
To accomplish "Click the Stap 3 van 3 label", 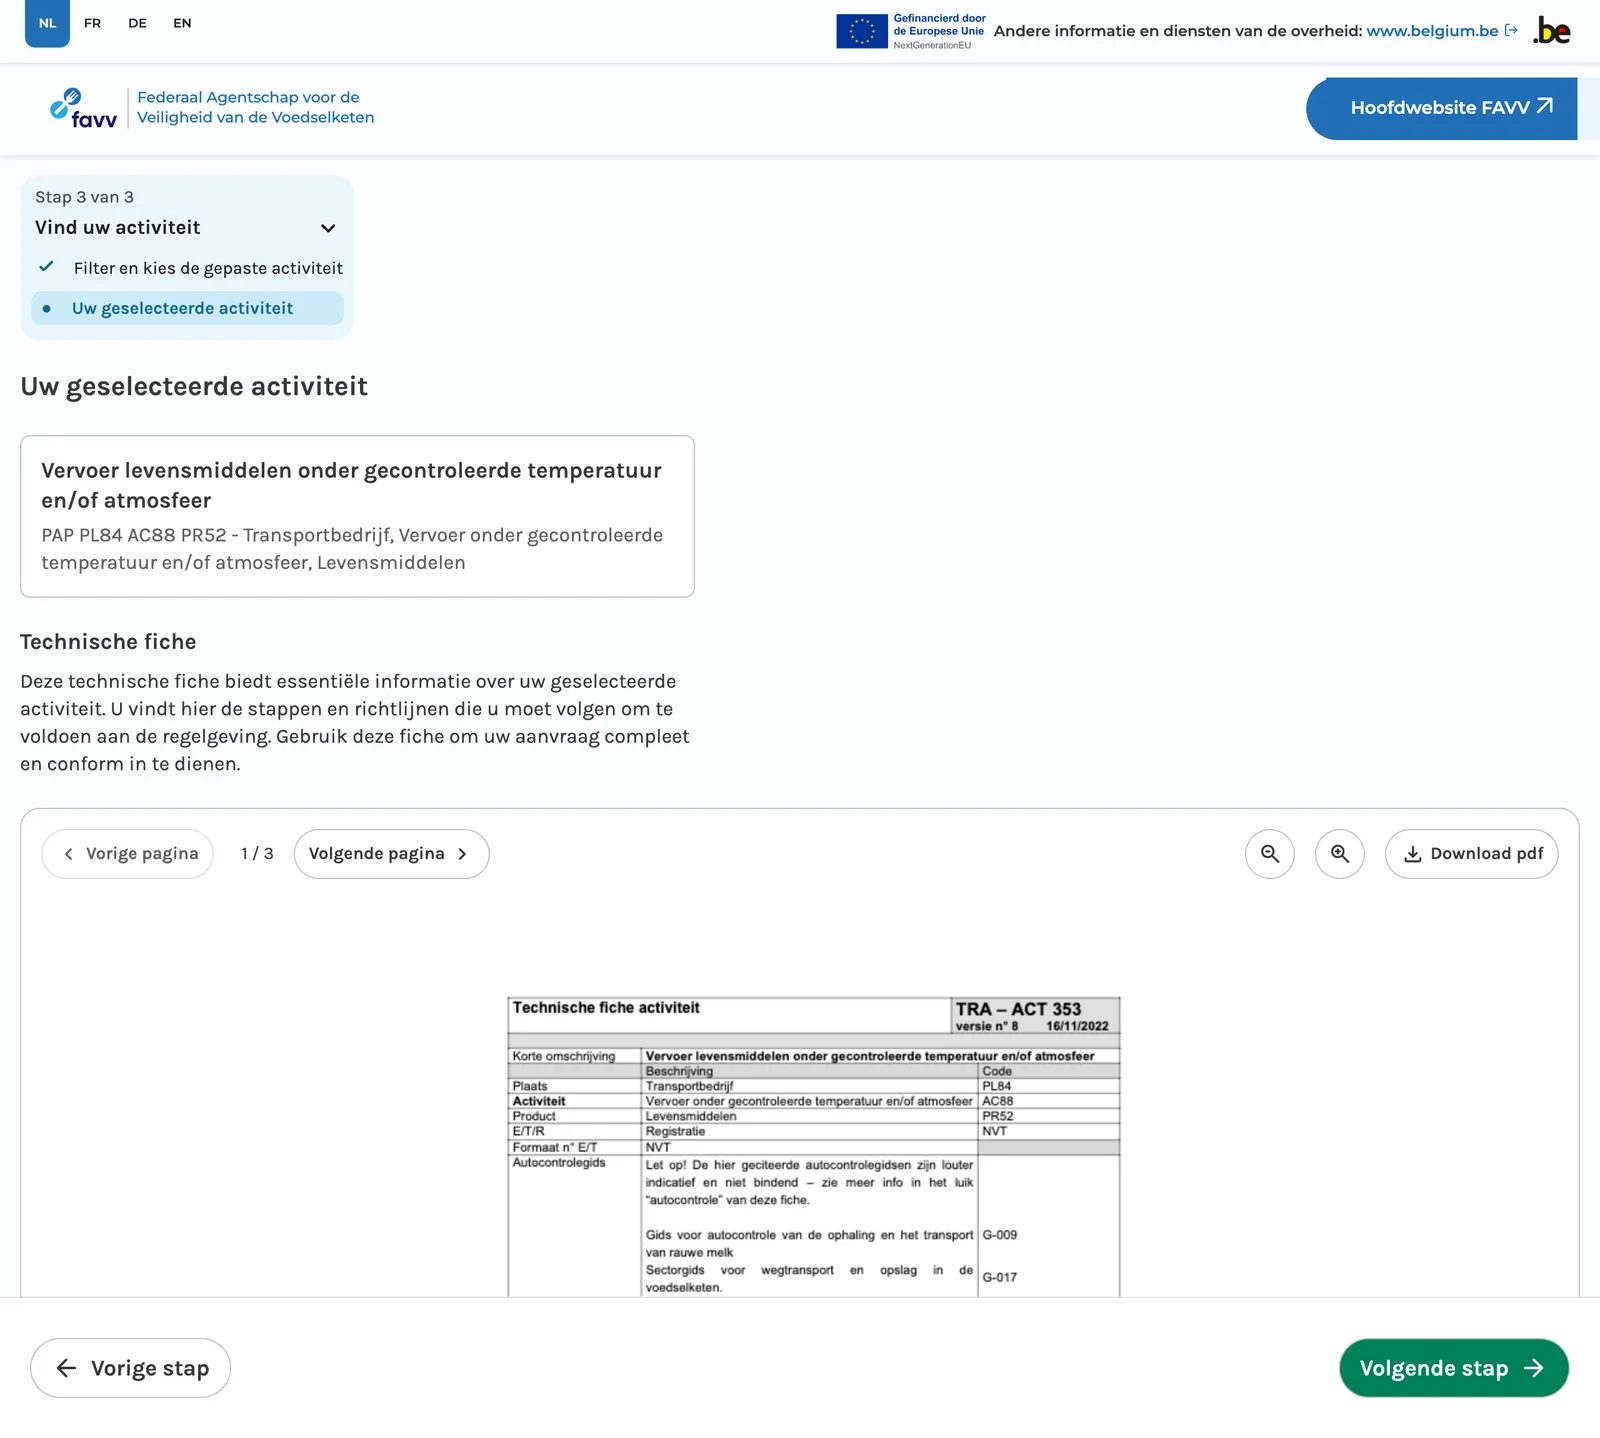I will 84,197.
